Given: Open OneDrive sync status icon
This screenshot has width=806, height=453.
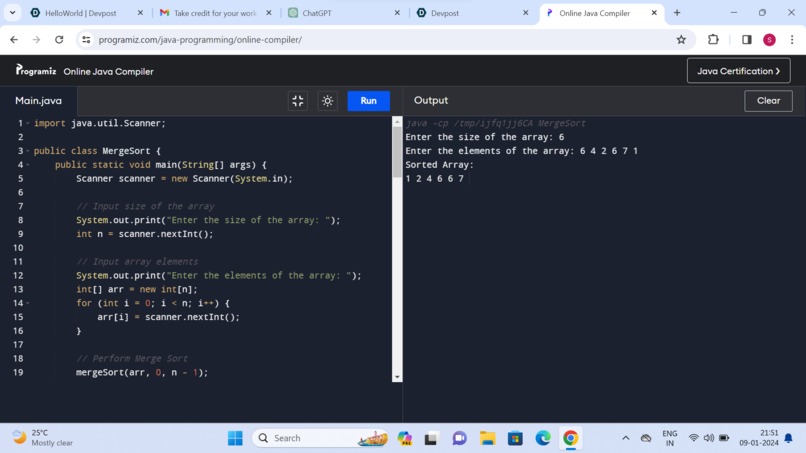Looking at the screenshot, I should [646, 438].
